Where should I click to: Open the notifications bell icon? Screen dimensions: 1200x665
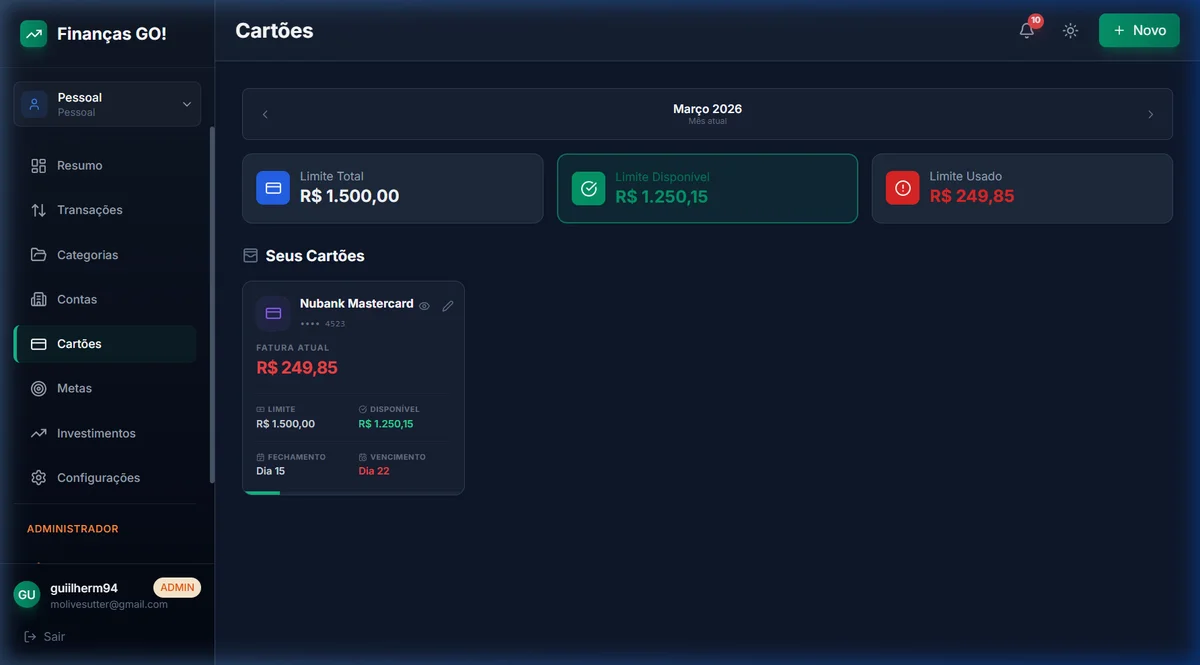[x=1027, y=30]
